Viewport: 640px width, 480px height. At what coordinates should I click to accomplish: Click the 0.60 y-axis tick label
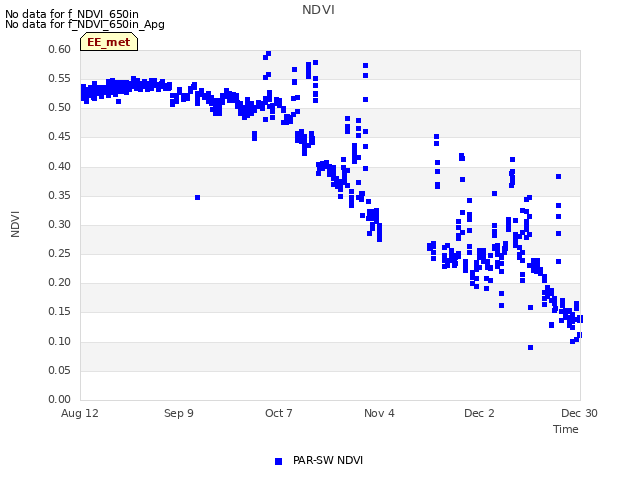tap(60, 49)
